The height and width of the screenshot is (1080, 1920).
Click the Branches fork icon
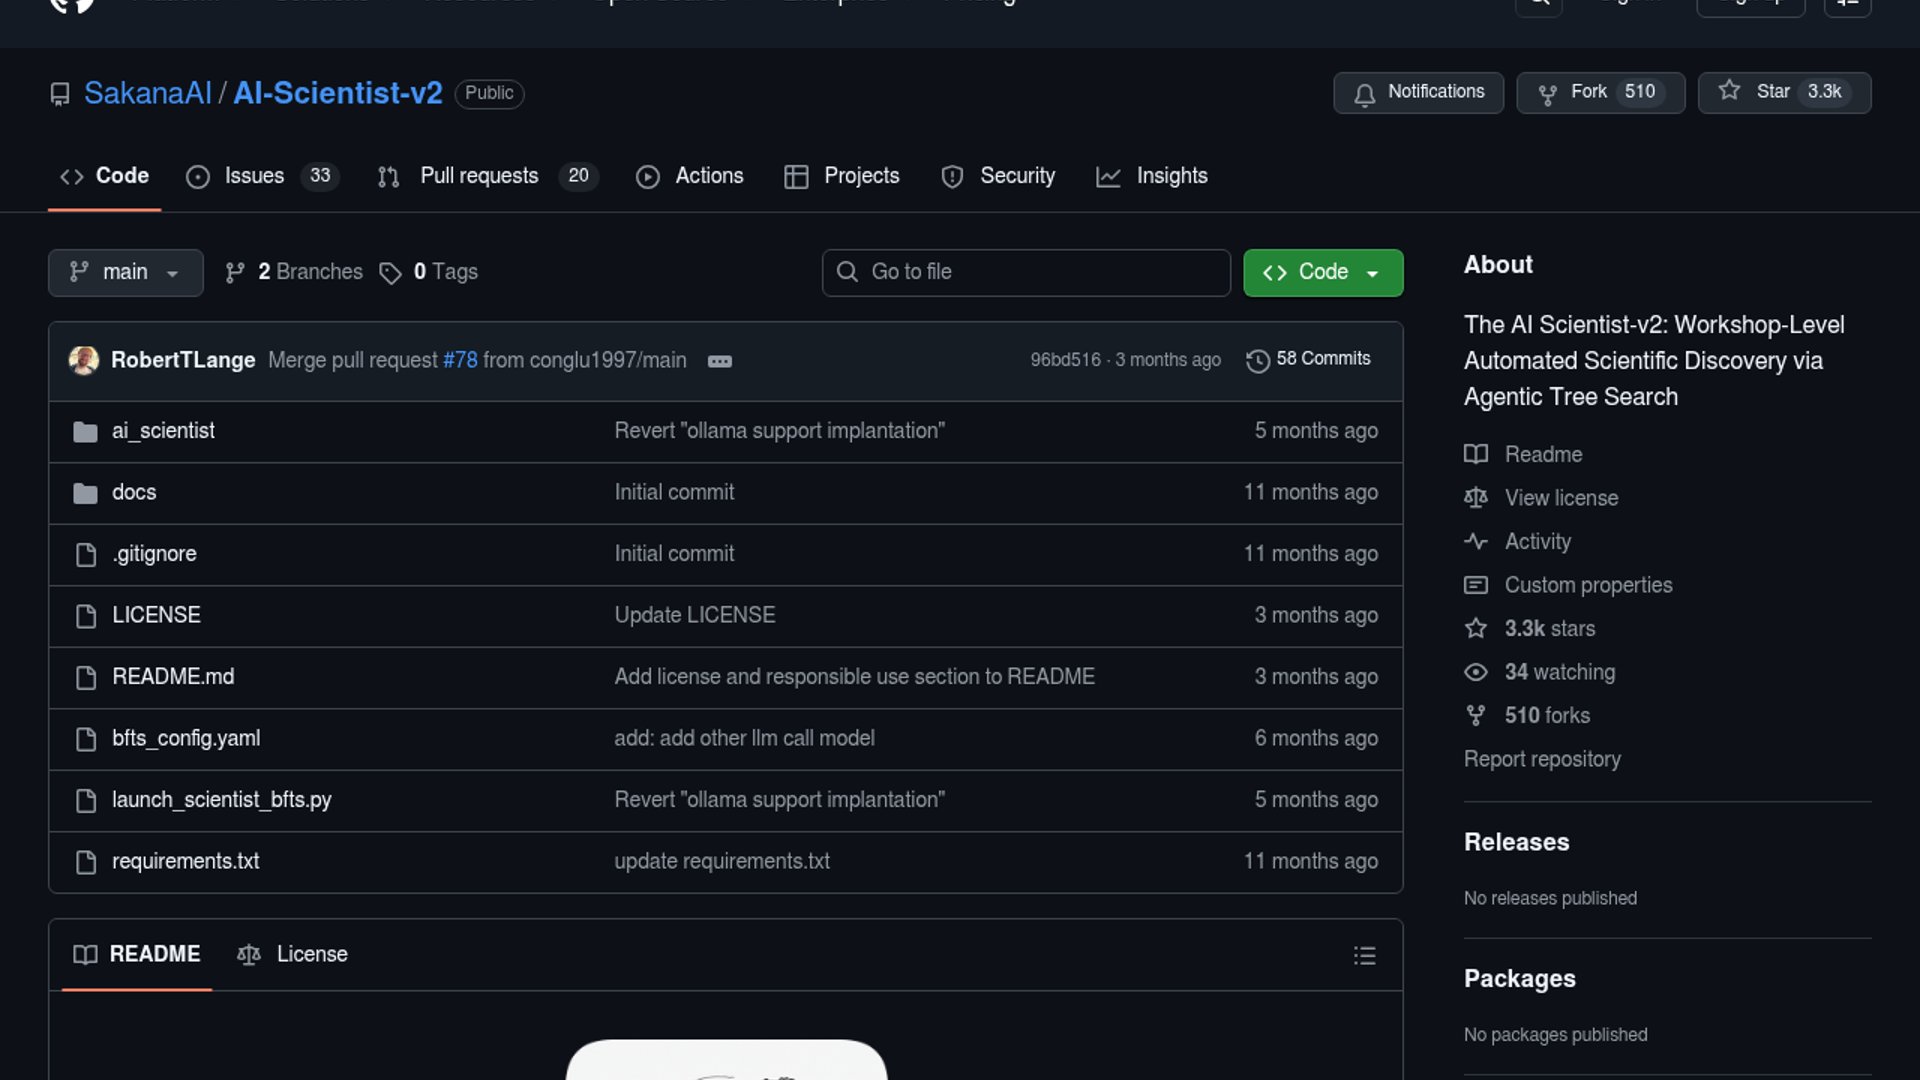(235, 273)
